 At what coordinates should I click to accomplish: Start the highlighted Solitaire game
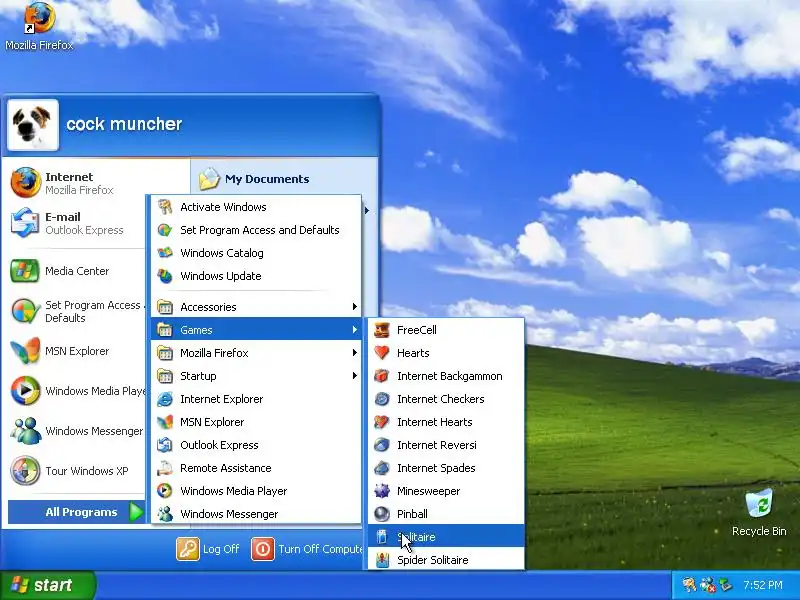click(x=446, y=536)
